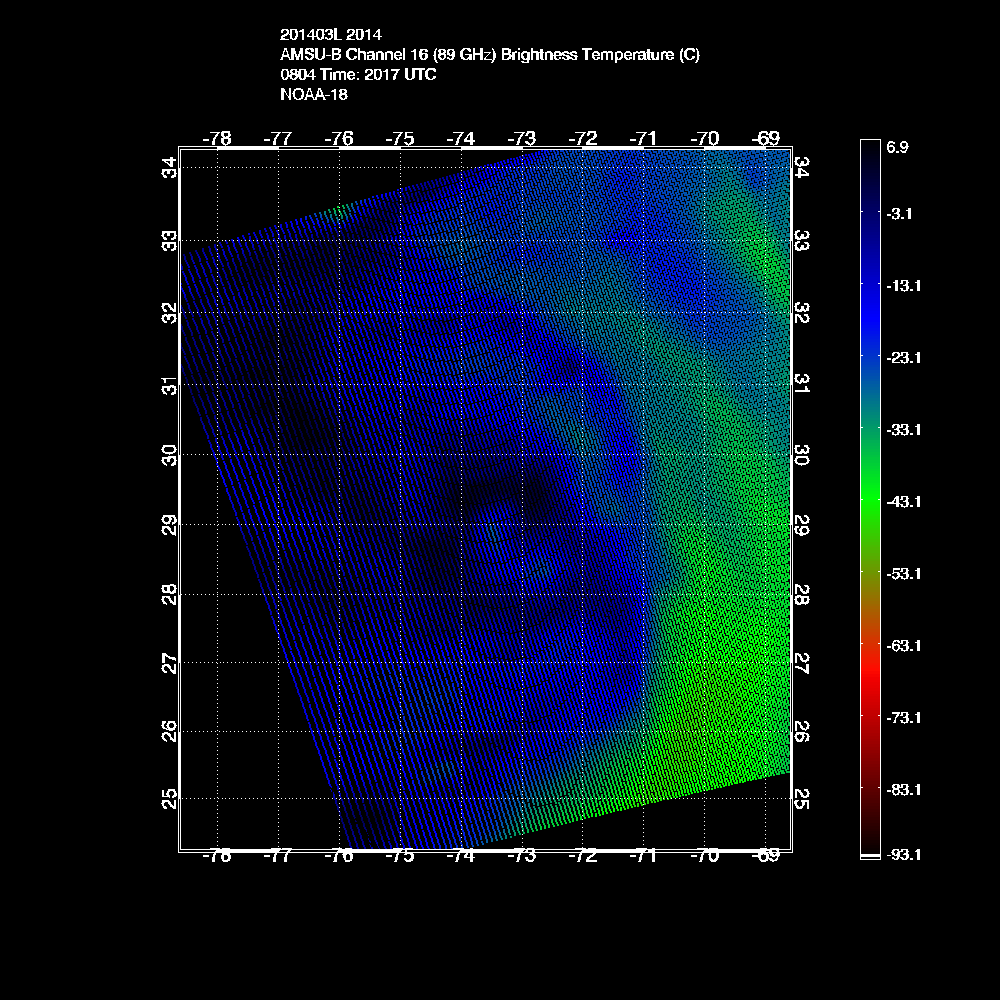1000x1000 pixels.
Task: Click the 25 latitude label on the left axis
Action: click(x=171, y=797)
